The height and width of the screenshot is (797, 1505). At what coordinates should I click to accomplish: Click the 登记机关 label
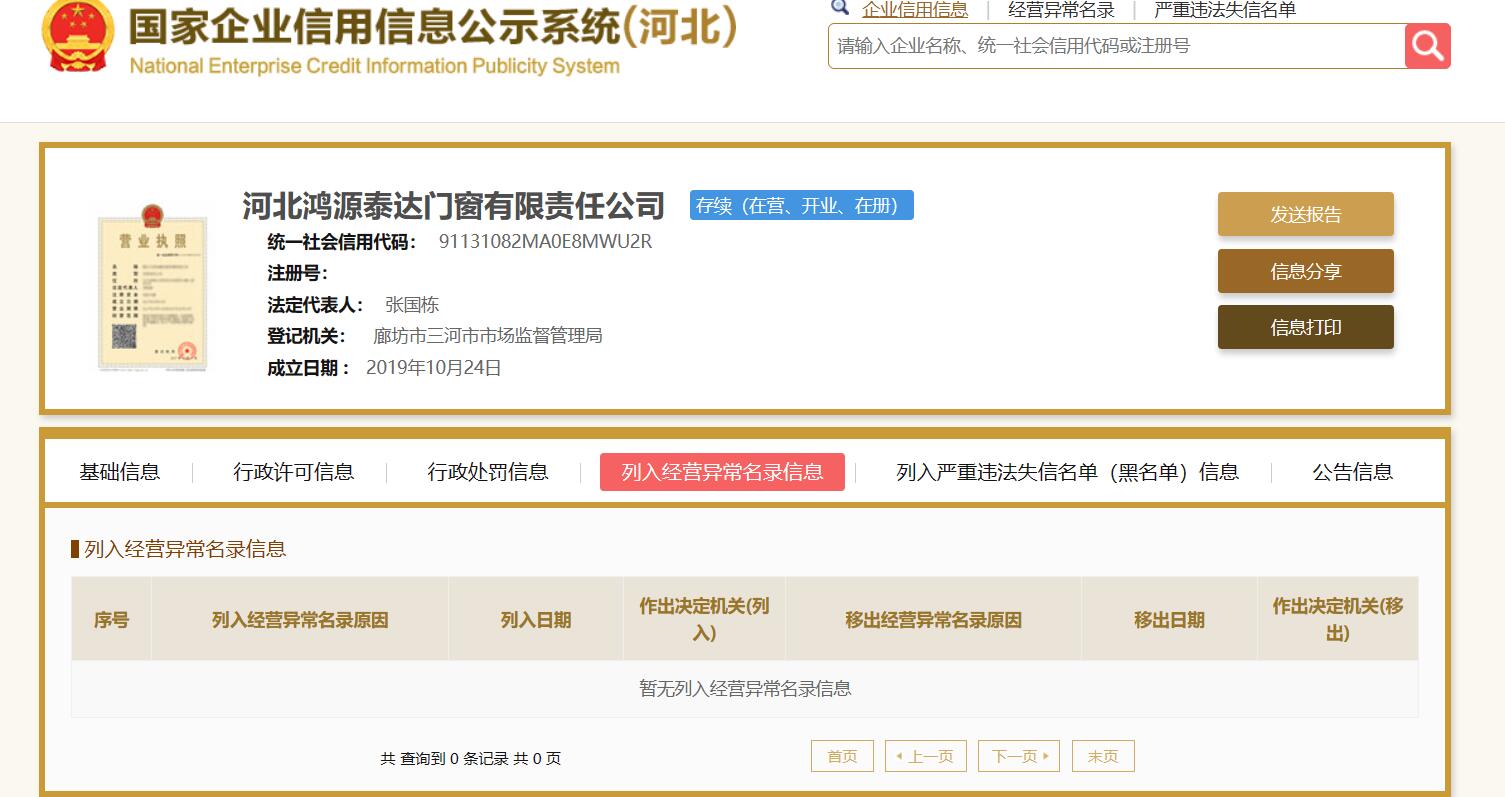(x=306, y=336)
